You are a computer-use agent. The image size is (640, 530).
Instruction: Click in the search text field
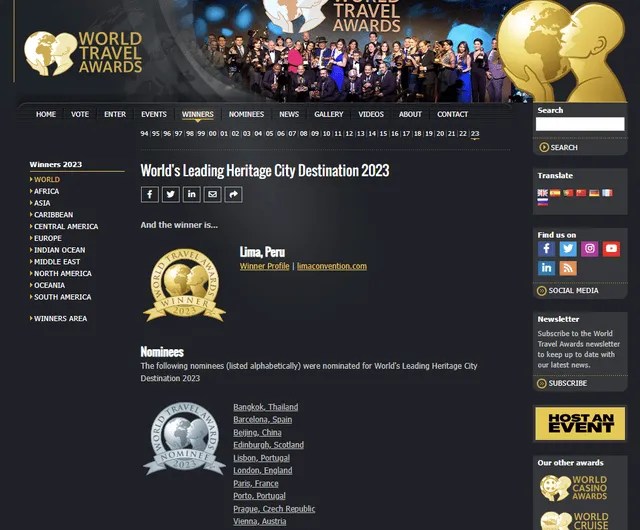click(580, 125)
